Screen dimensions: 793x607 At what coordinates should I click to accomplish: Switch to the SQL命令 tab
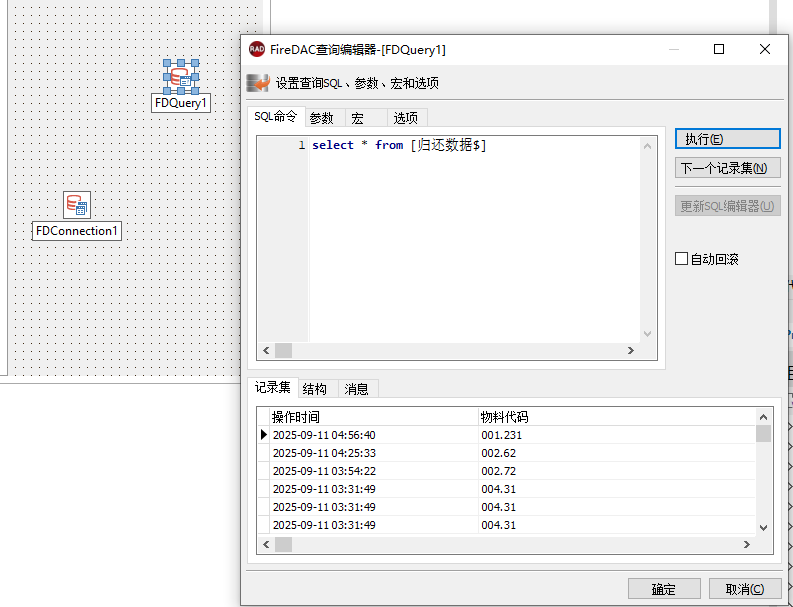click(276, 117)
